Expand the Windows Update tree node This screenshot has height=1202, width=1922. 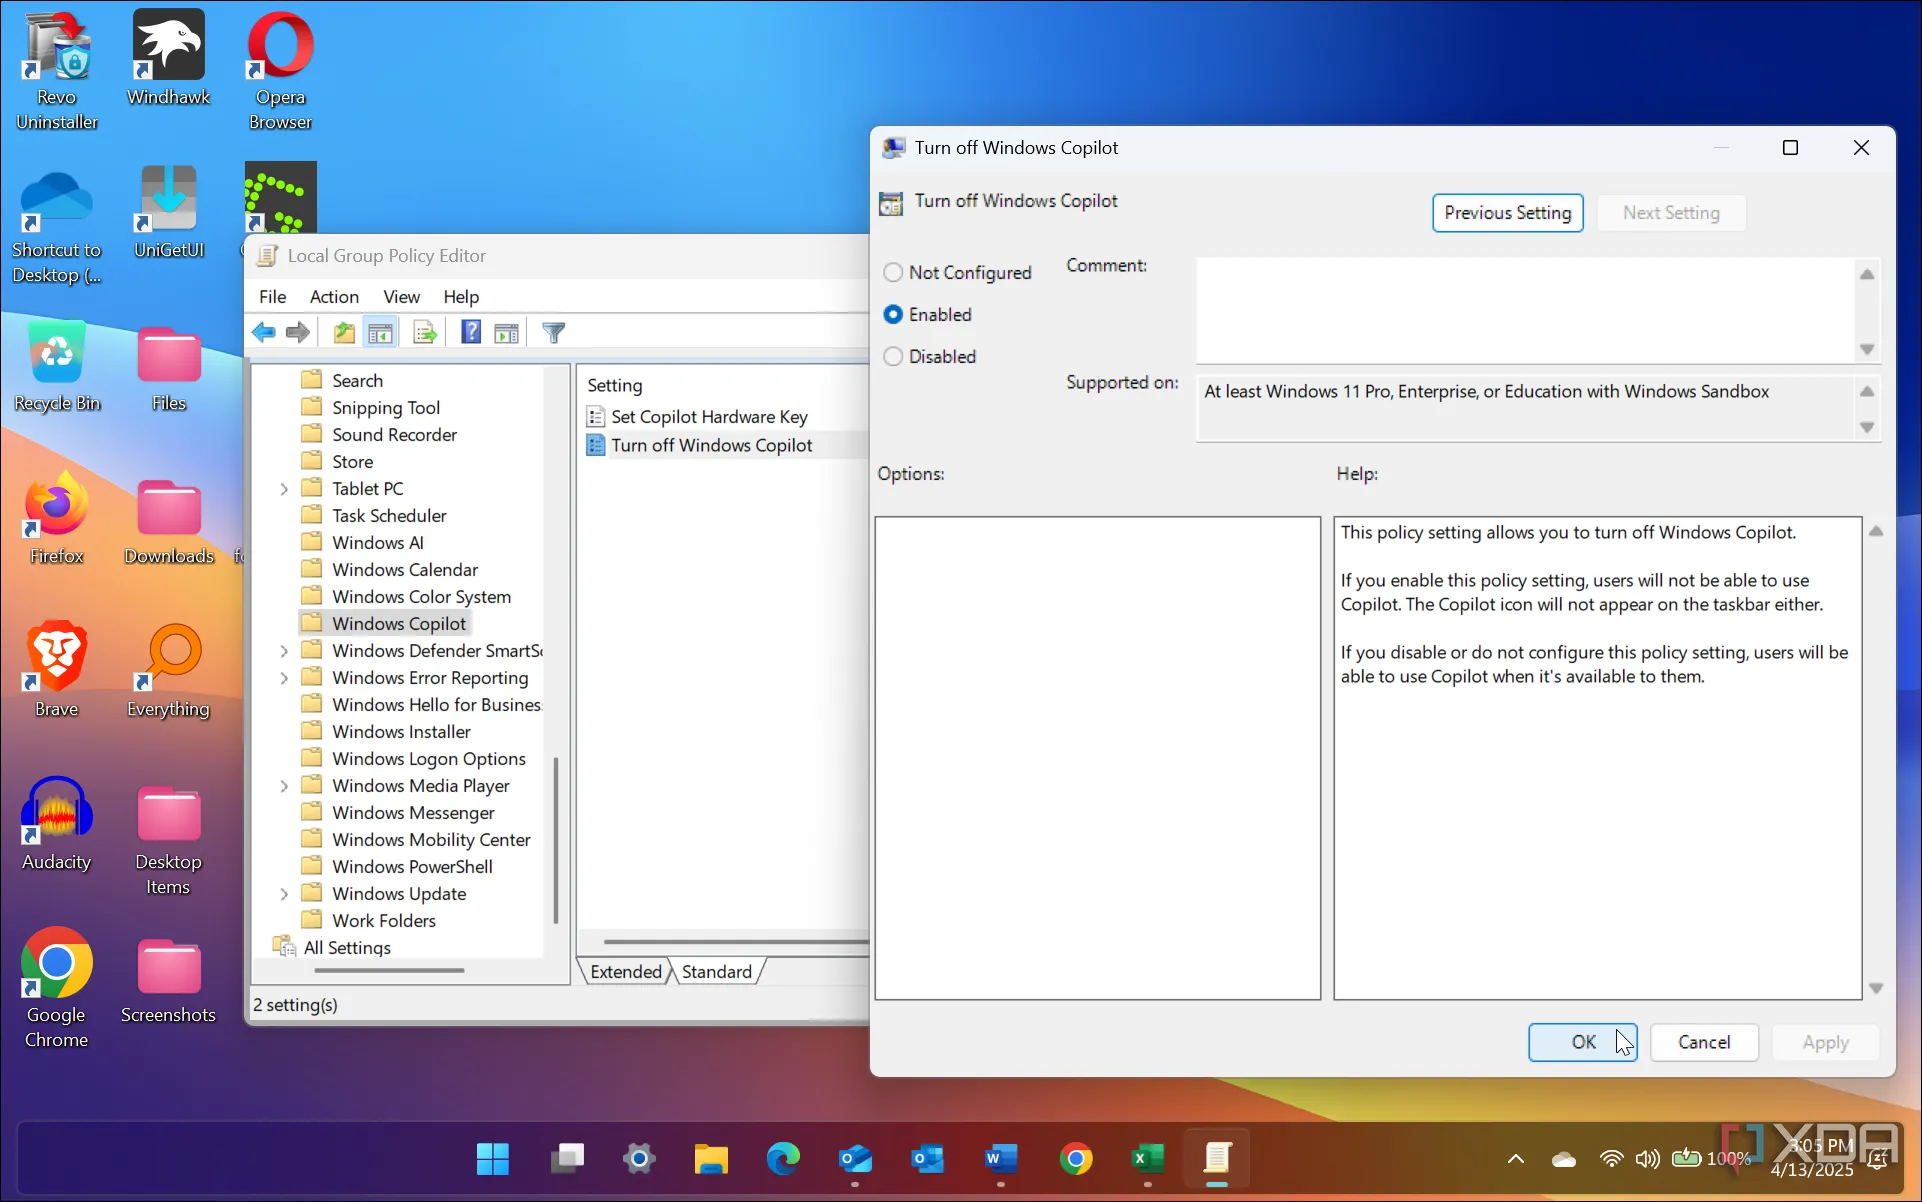285,893
